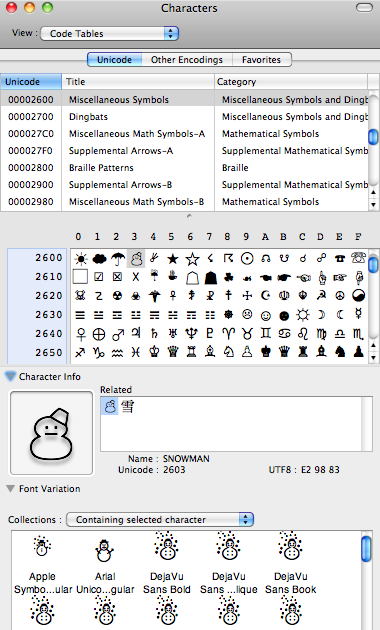
Task: Select the Miscellaneous Math Symbols-A row
Action: click(184, 133)
